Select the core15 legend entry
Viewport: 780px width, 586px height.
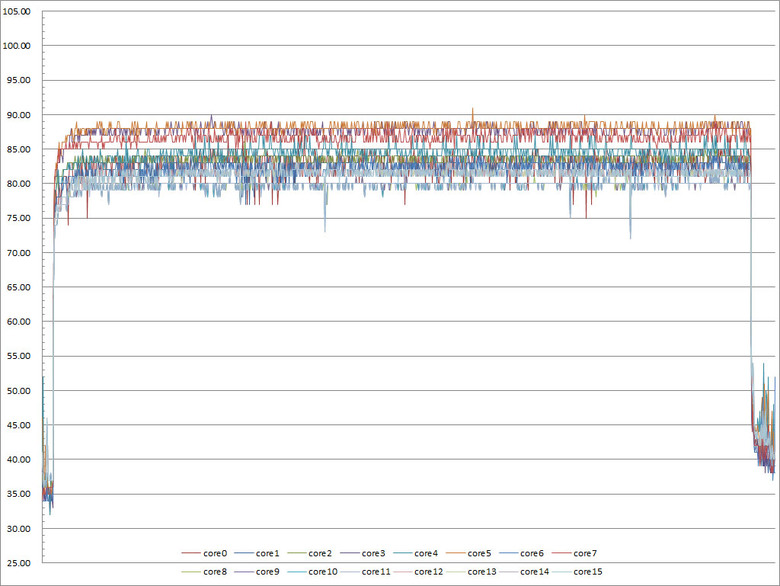click(x=578, y=572)
